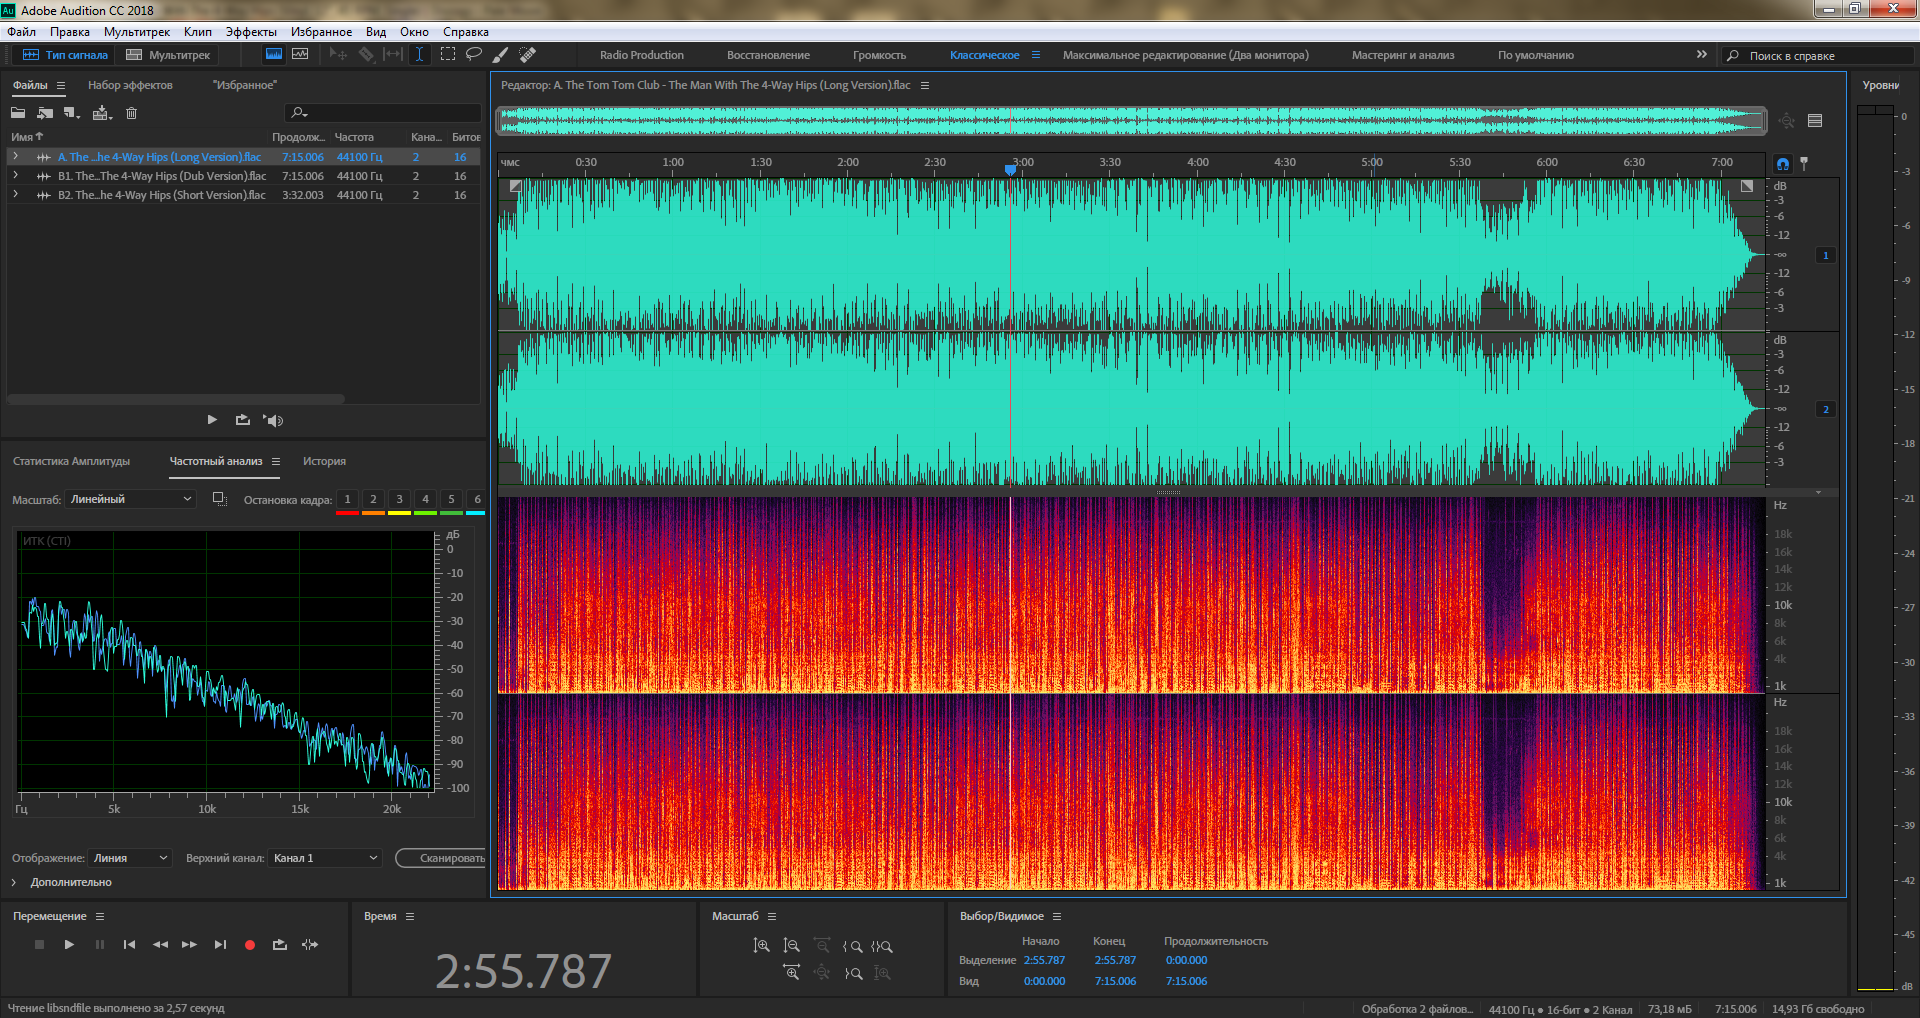1920x1018 pixels.
Task: Select the Marquee Selection tool
Action: (447, 55)
